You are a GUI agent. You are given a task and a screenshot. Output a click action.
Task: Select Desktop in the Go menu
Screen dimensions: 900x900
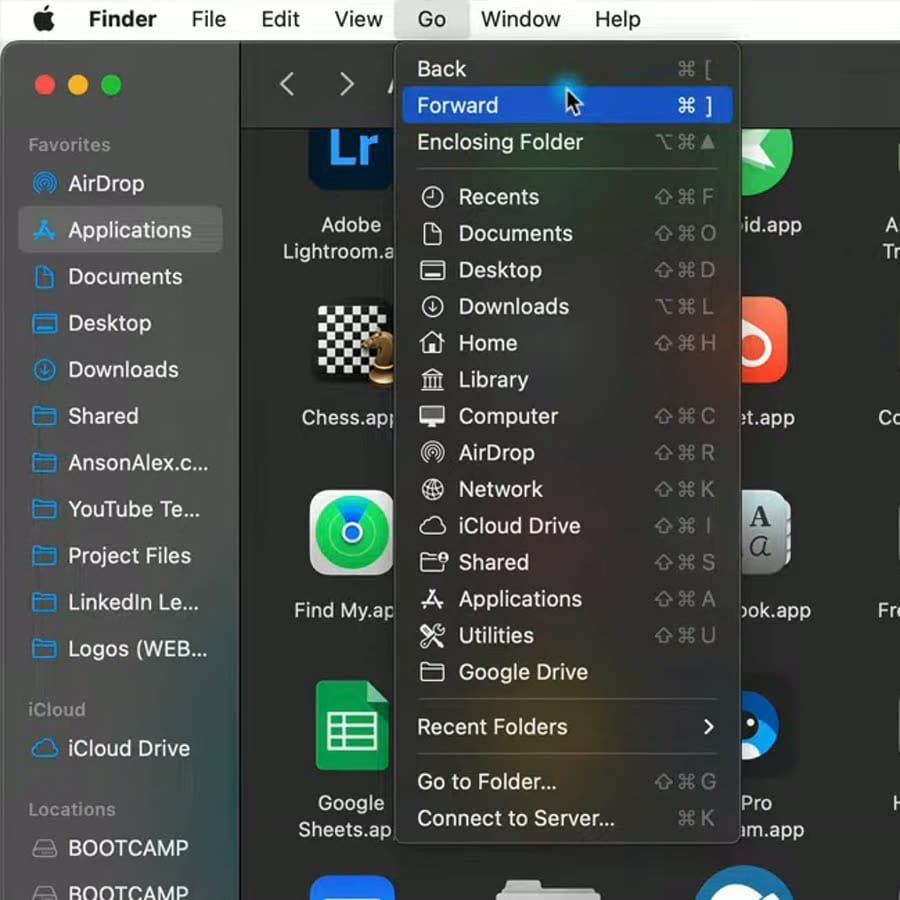[x=567, y=270]
